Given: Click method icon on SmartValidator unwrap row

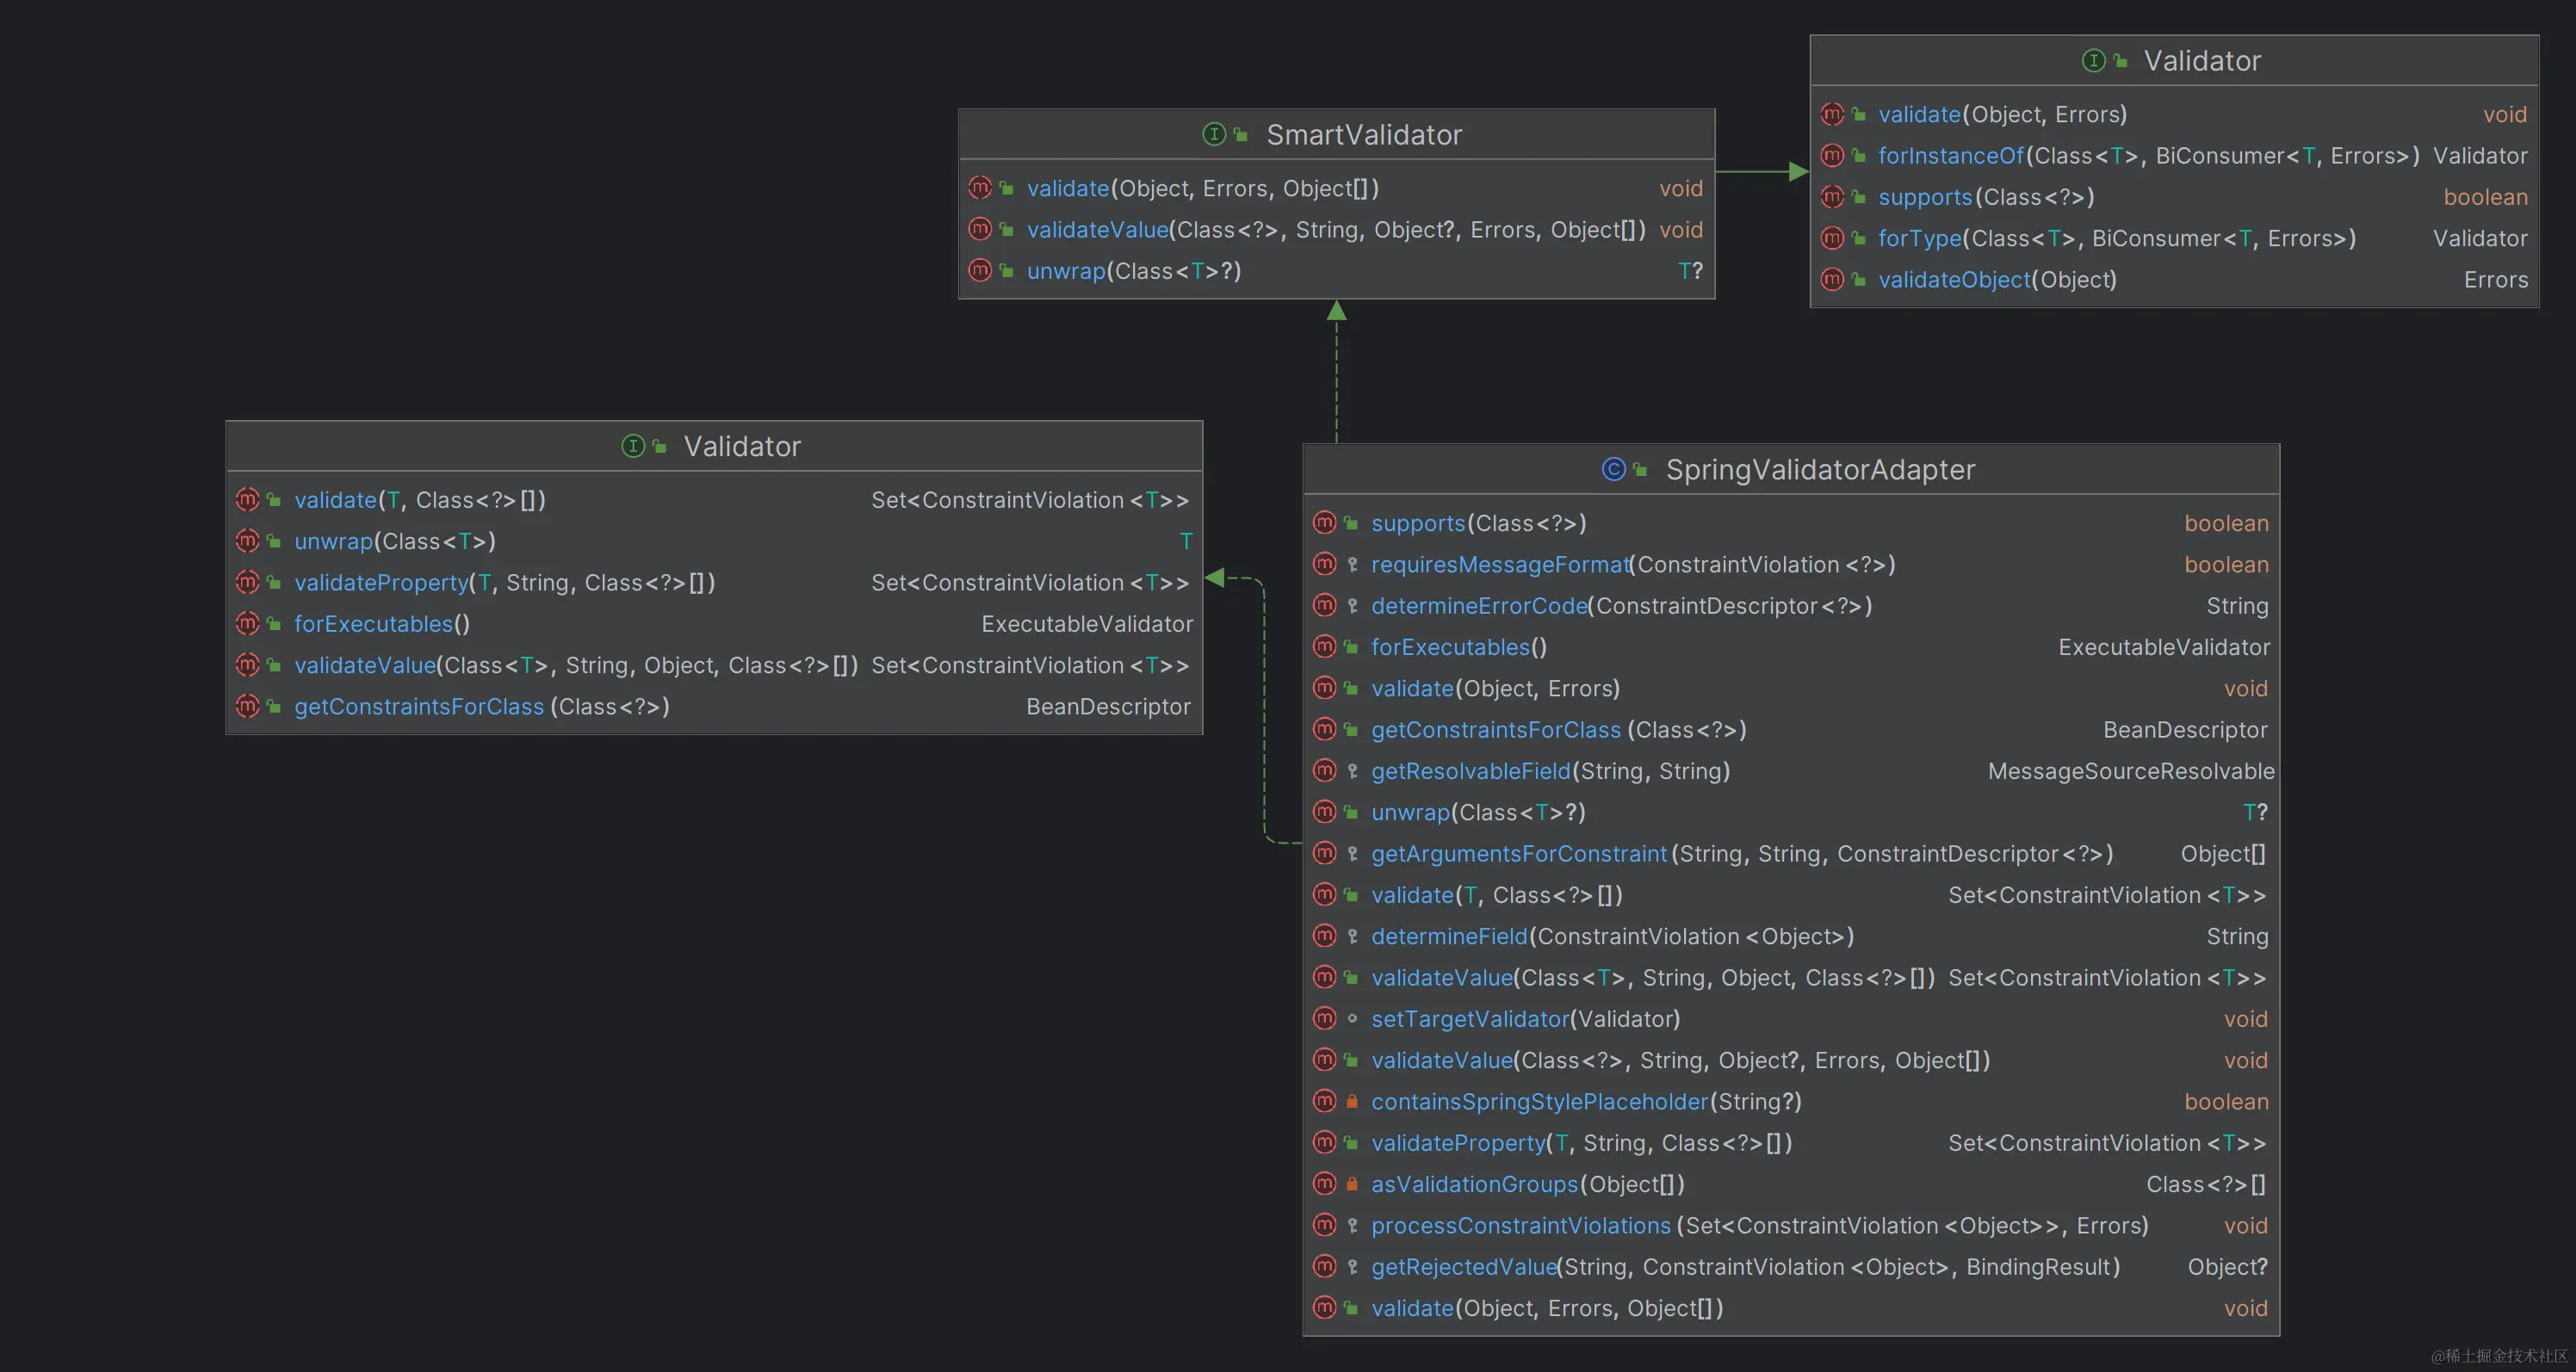Looking at the screenshot, I should (980, 270).
